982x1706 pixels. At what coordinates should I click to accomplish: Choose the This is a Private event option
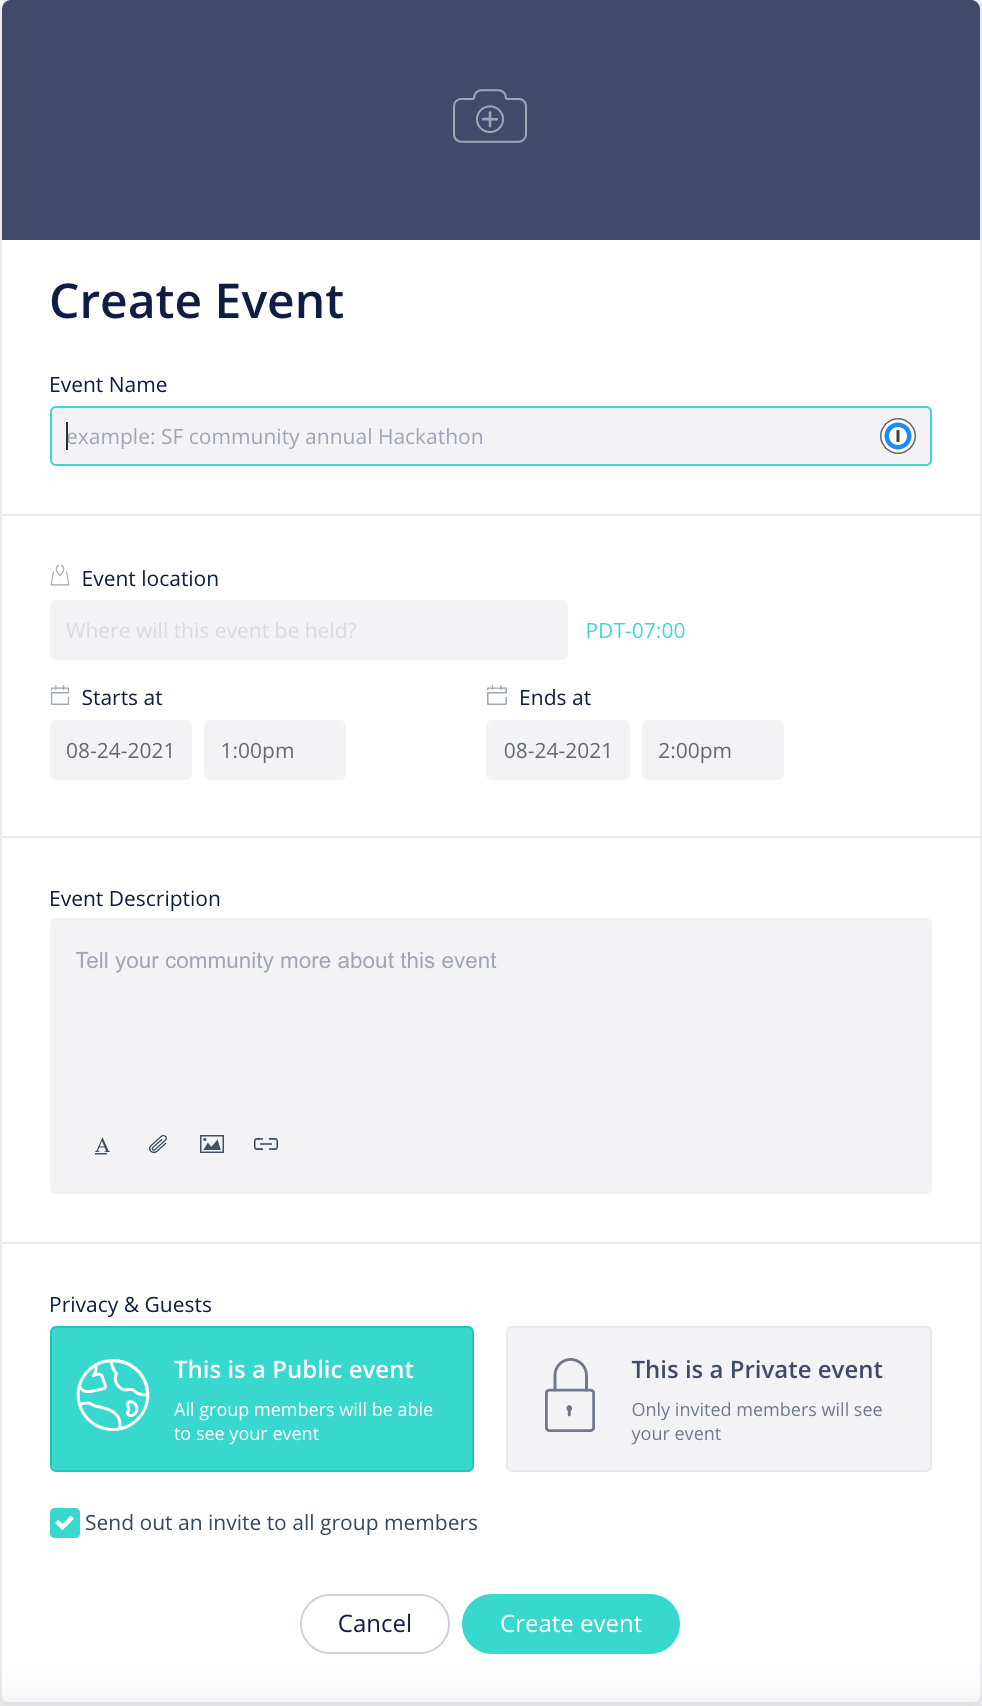(719, 1399)
